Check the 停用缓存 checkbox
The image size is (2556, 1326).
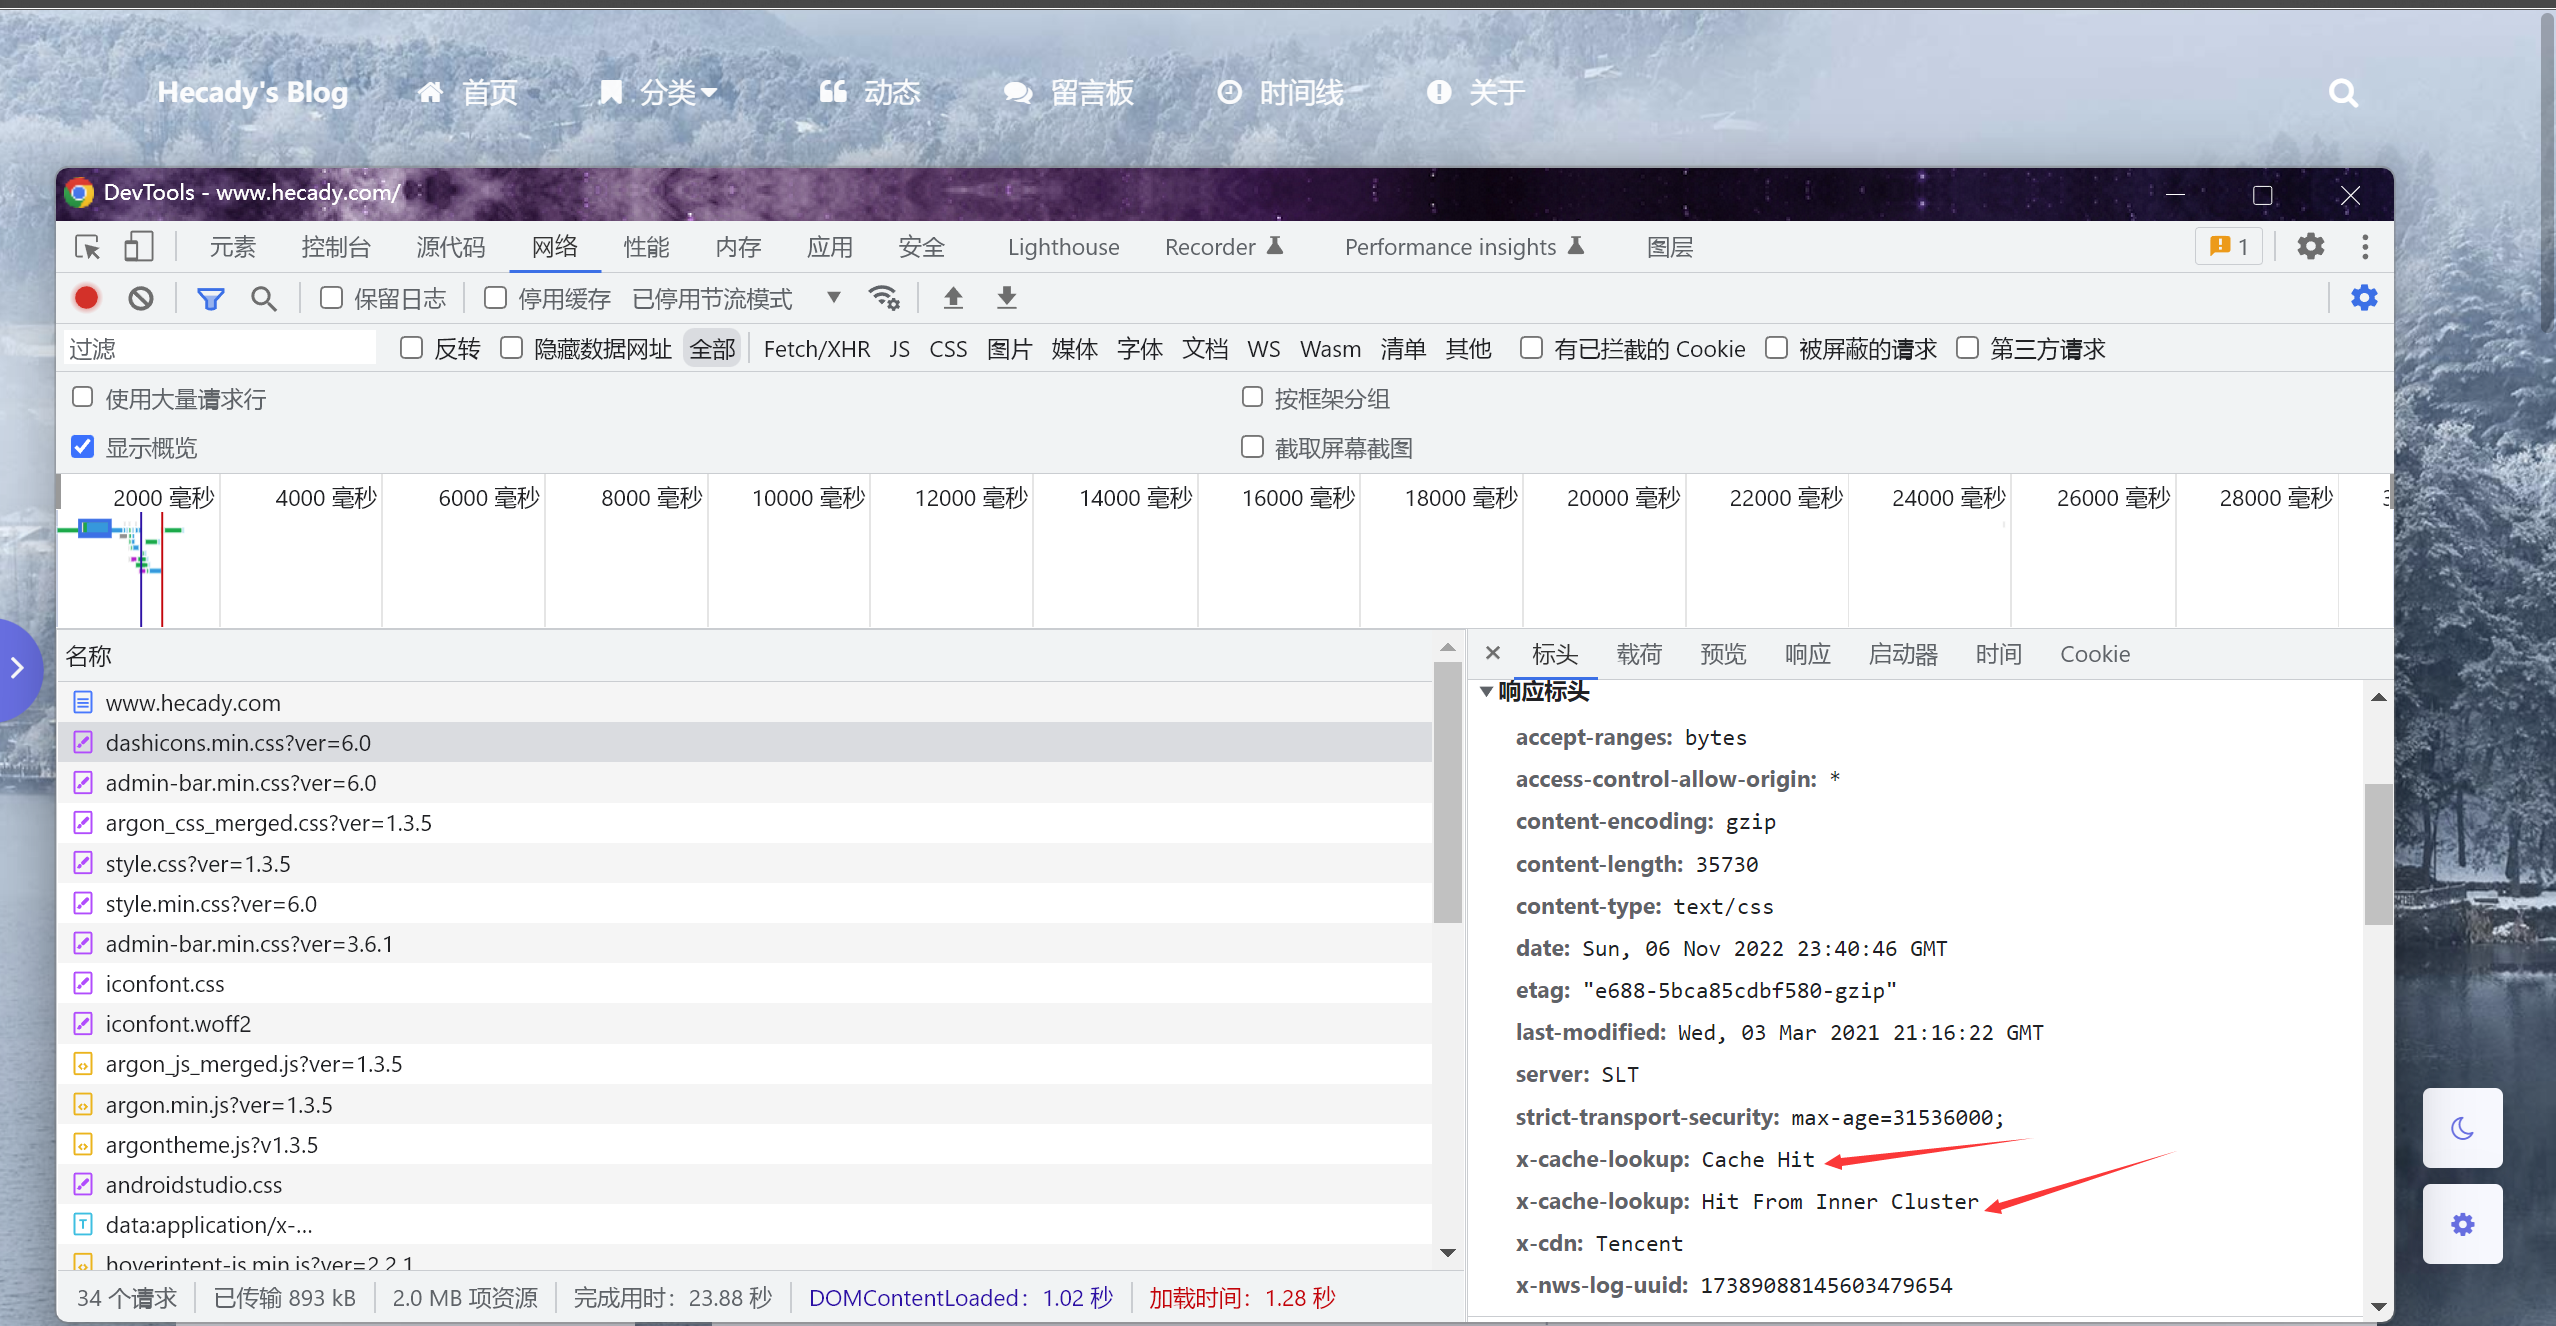tap(495, 298)
